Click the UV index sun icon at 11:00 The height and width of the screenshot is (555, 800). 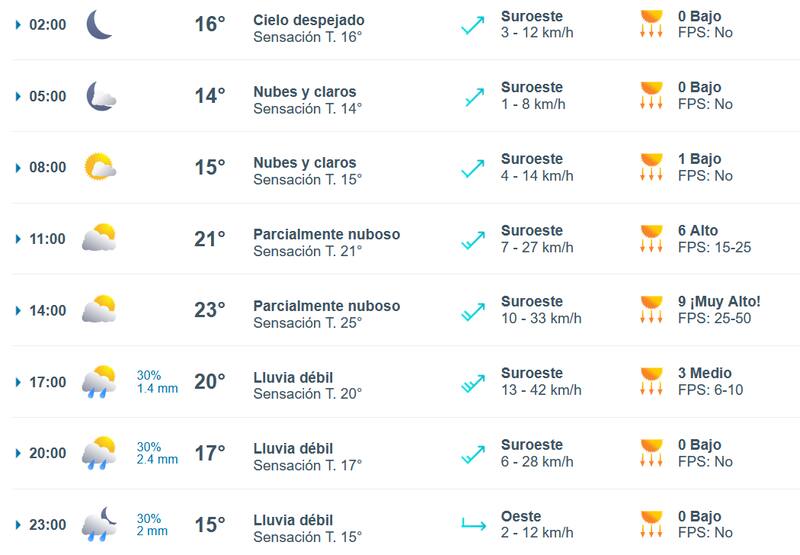coord(652,239)
